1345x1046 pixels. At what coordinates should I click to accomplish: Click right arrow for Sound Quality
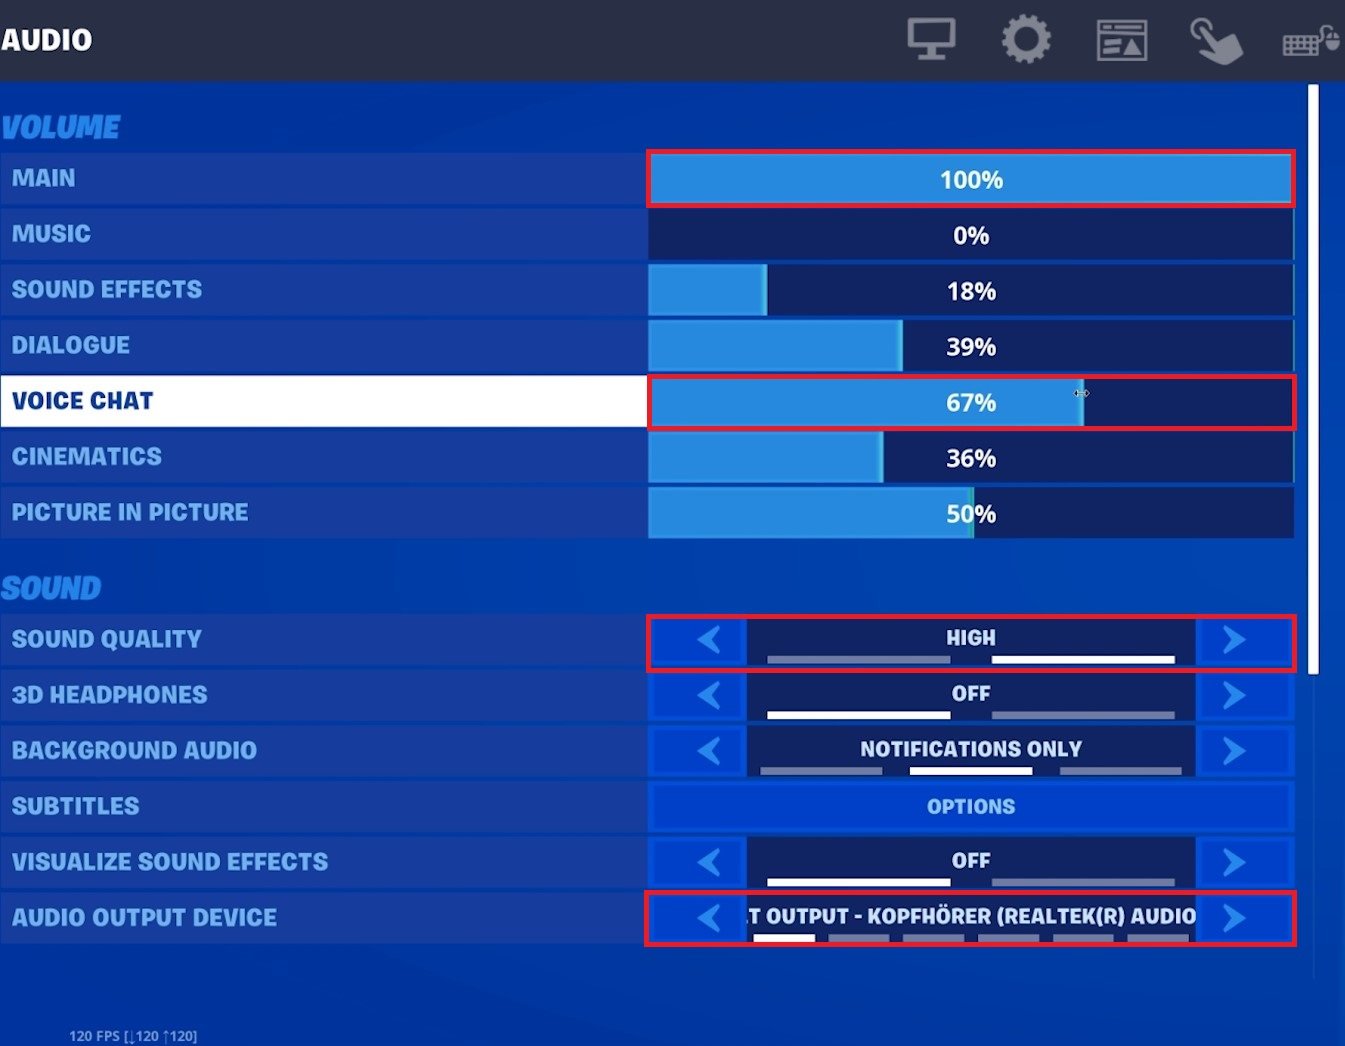pyautogui.click(x=1234, y=640)
